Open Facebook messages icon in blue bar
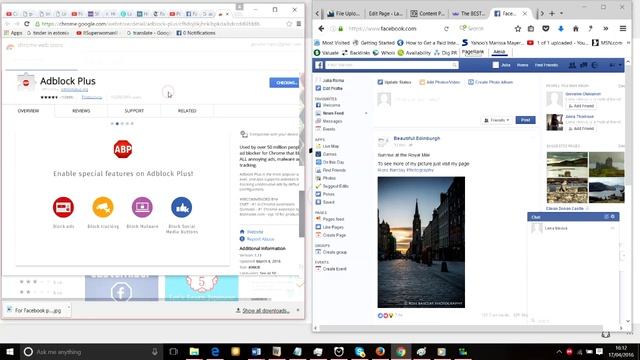Viewport: 640px width, 360px height. [584, 65]
